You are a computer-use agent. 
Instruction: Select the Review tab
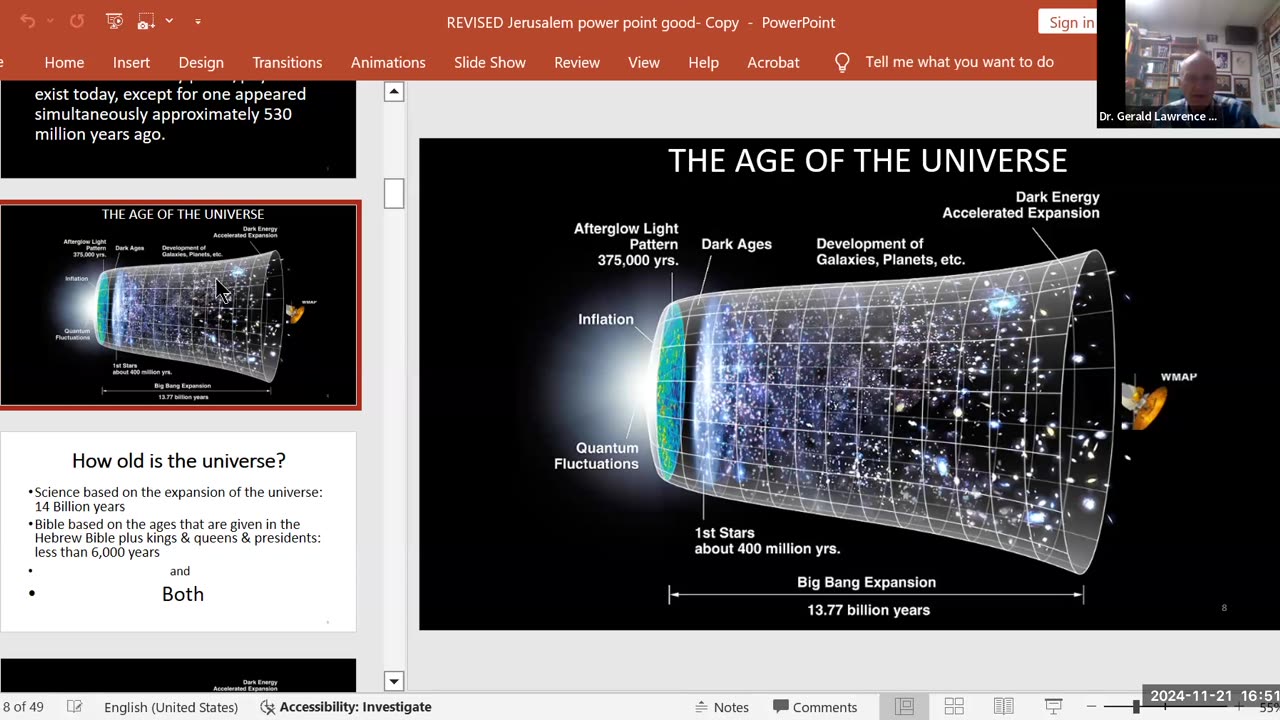(x=577, y=62)
